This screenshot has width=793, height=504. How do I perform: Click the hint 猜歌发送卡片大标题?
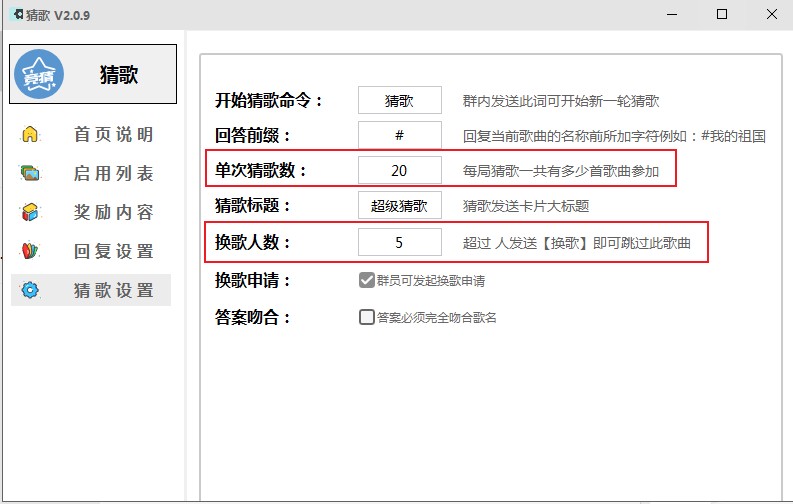pyautogui.click(x=526, y=206)
